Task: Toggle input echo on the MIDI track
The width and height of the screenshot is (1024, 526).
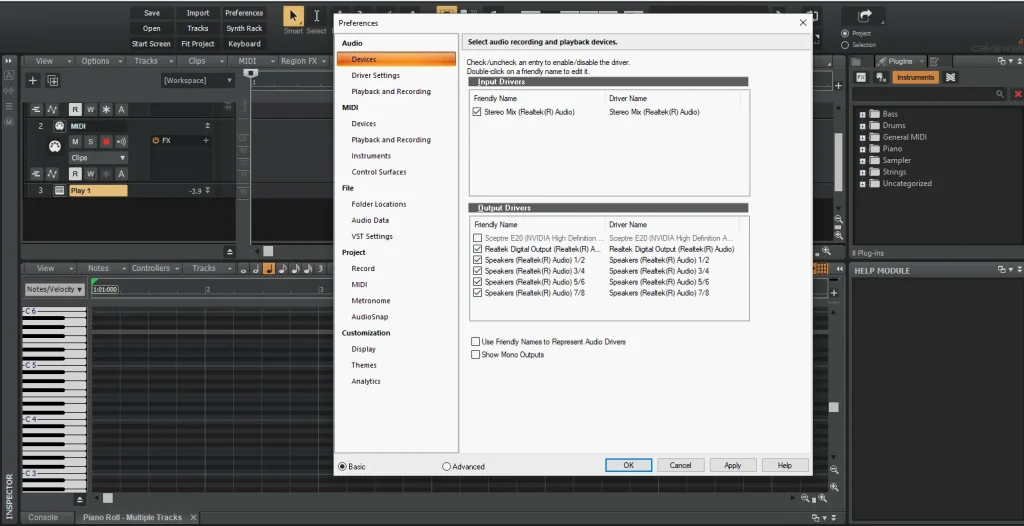Action: [121, 142]
